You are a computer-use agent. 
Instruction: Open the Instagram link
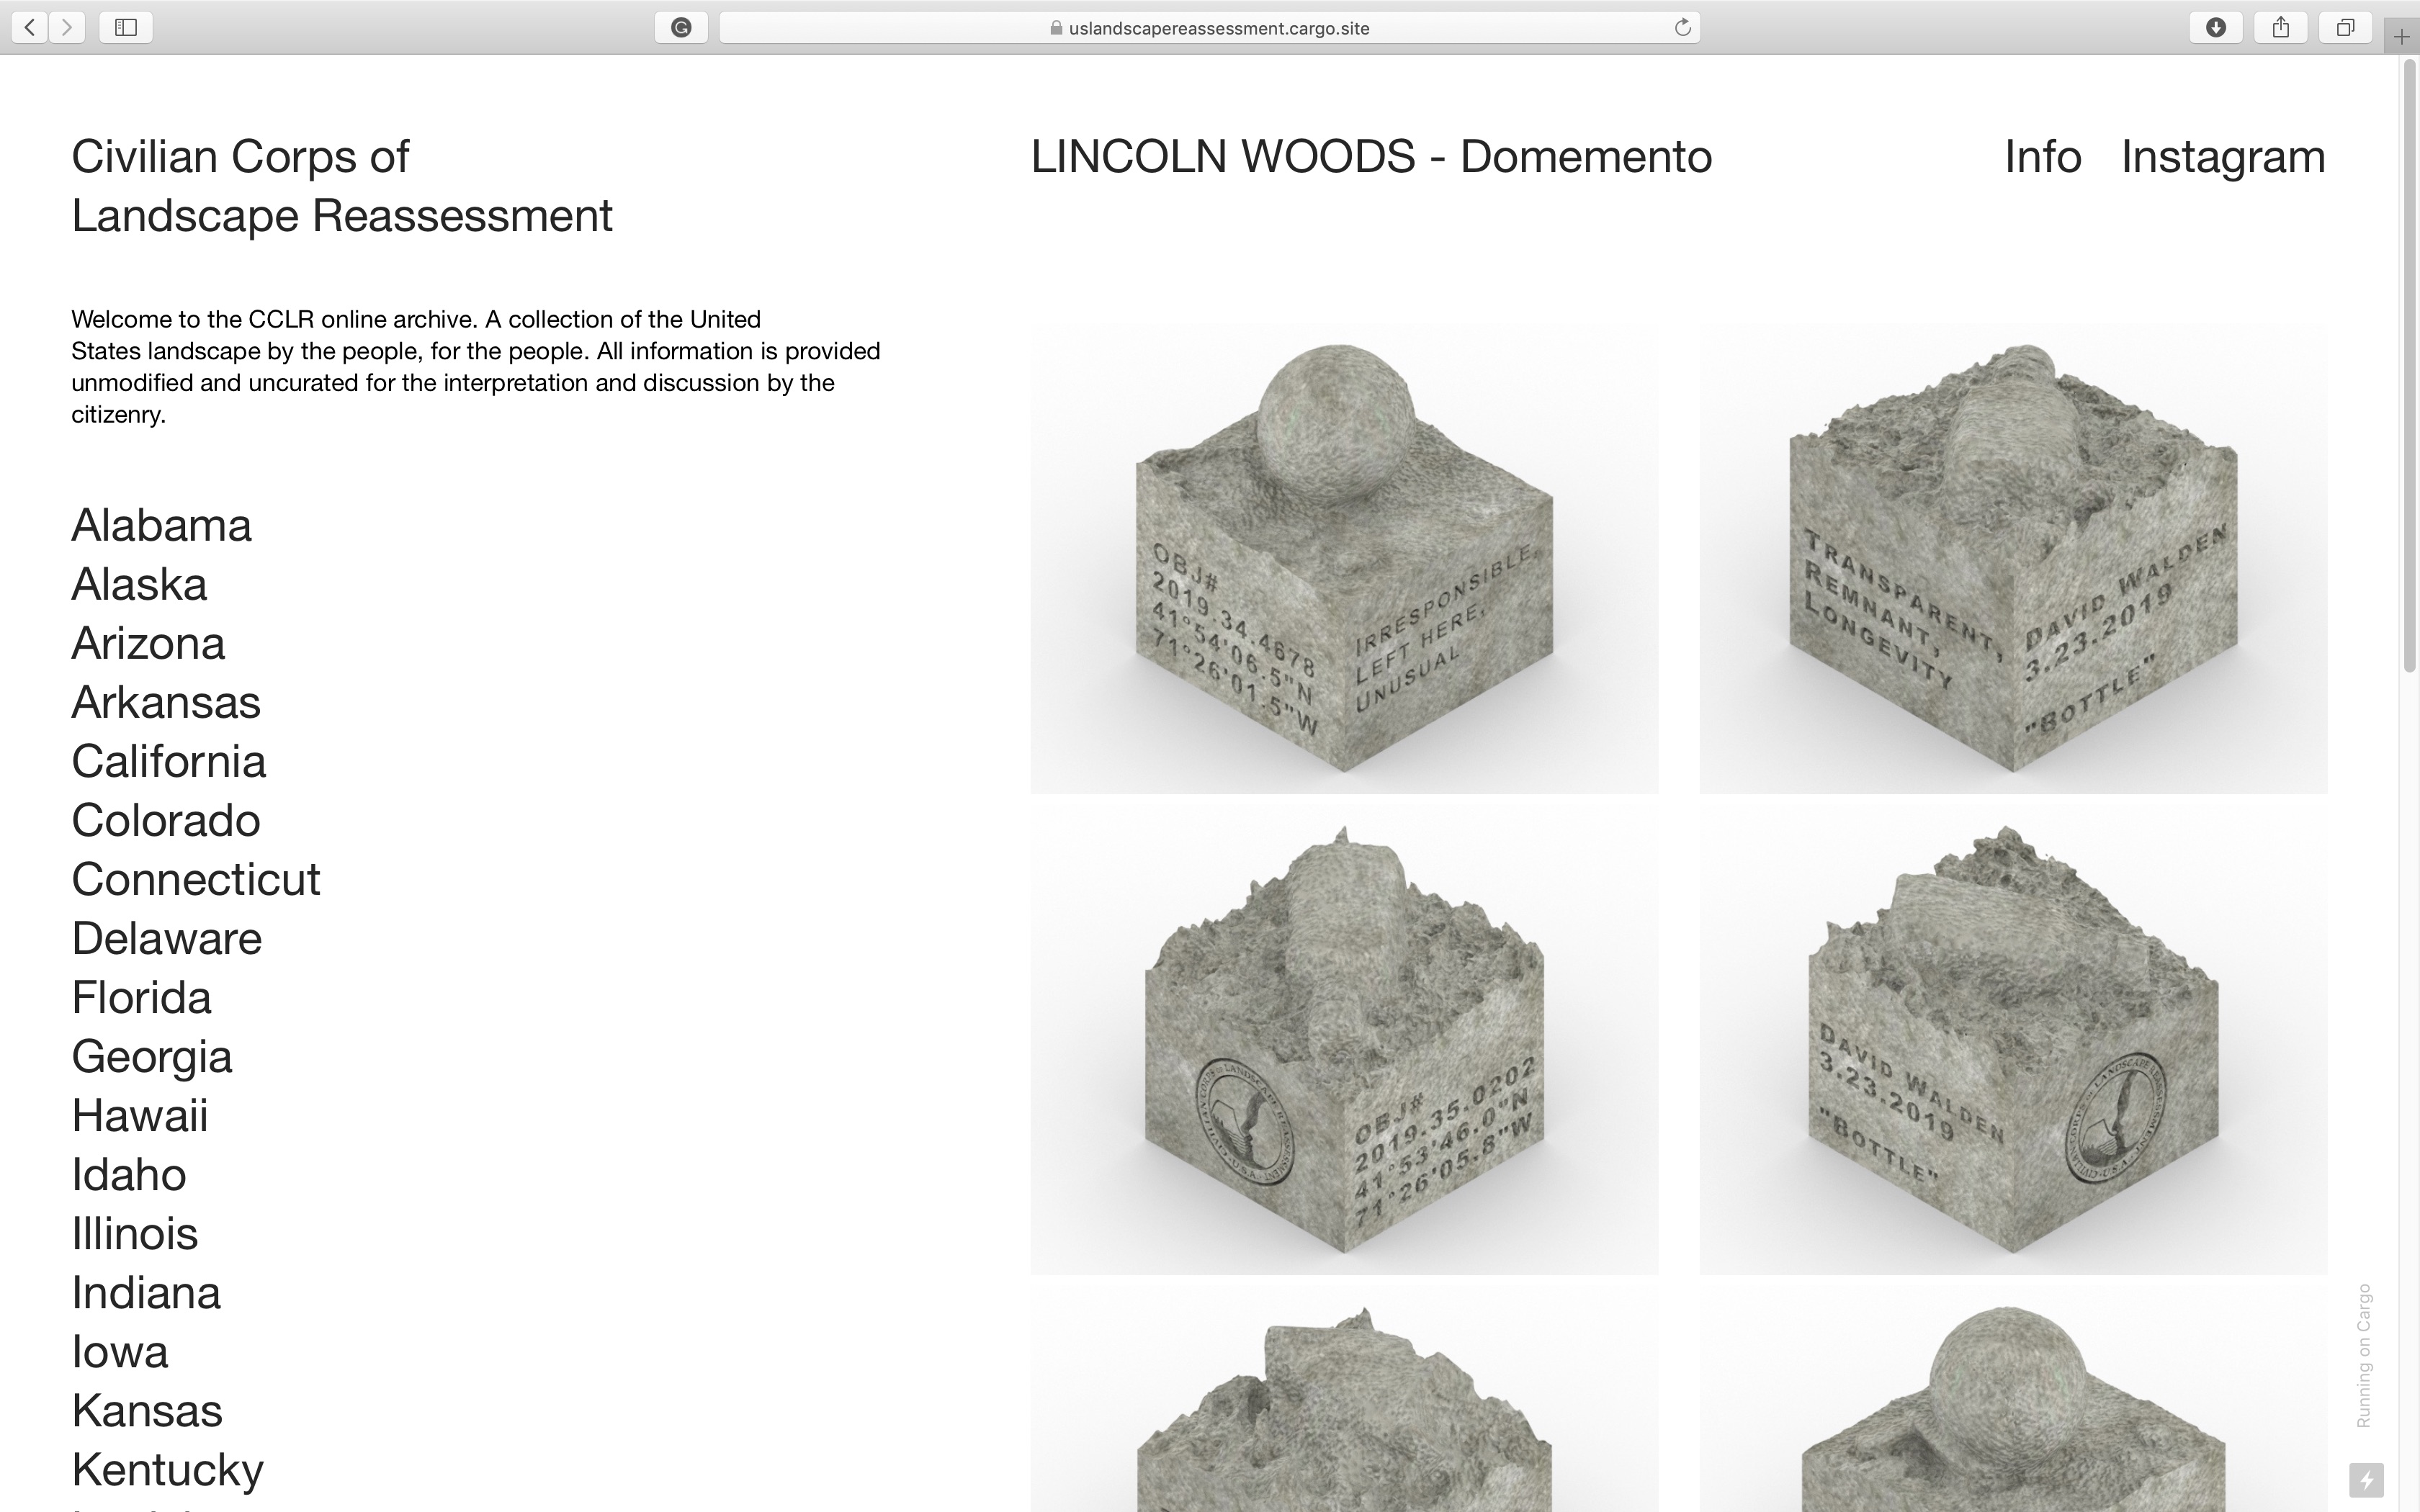pyautogui.click(x=2223, y=157)
